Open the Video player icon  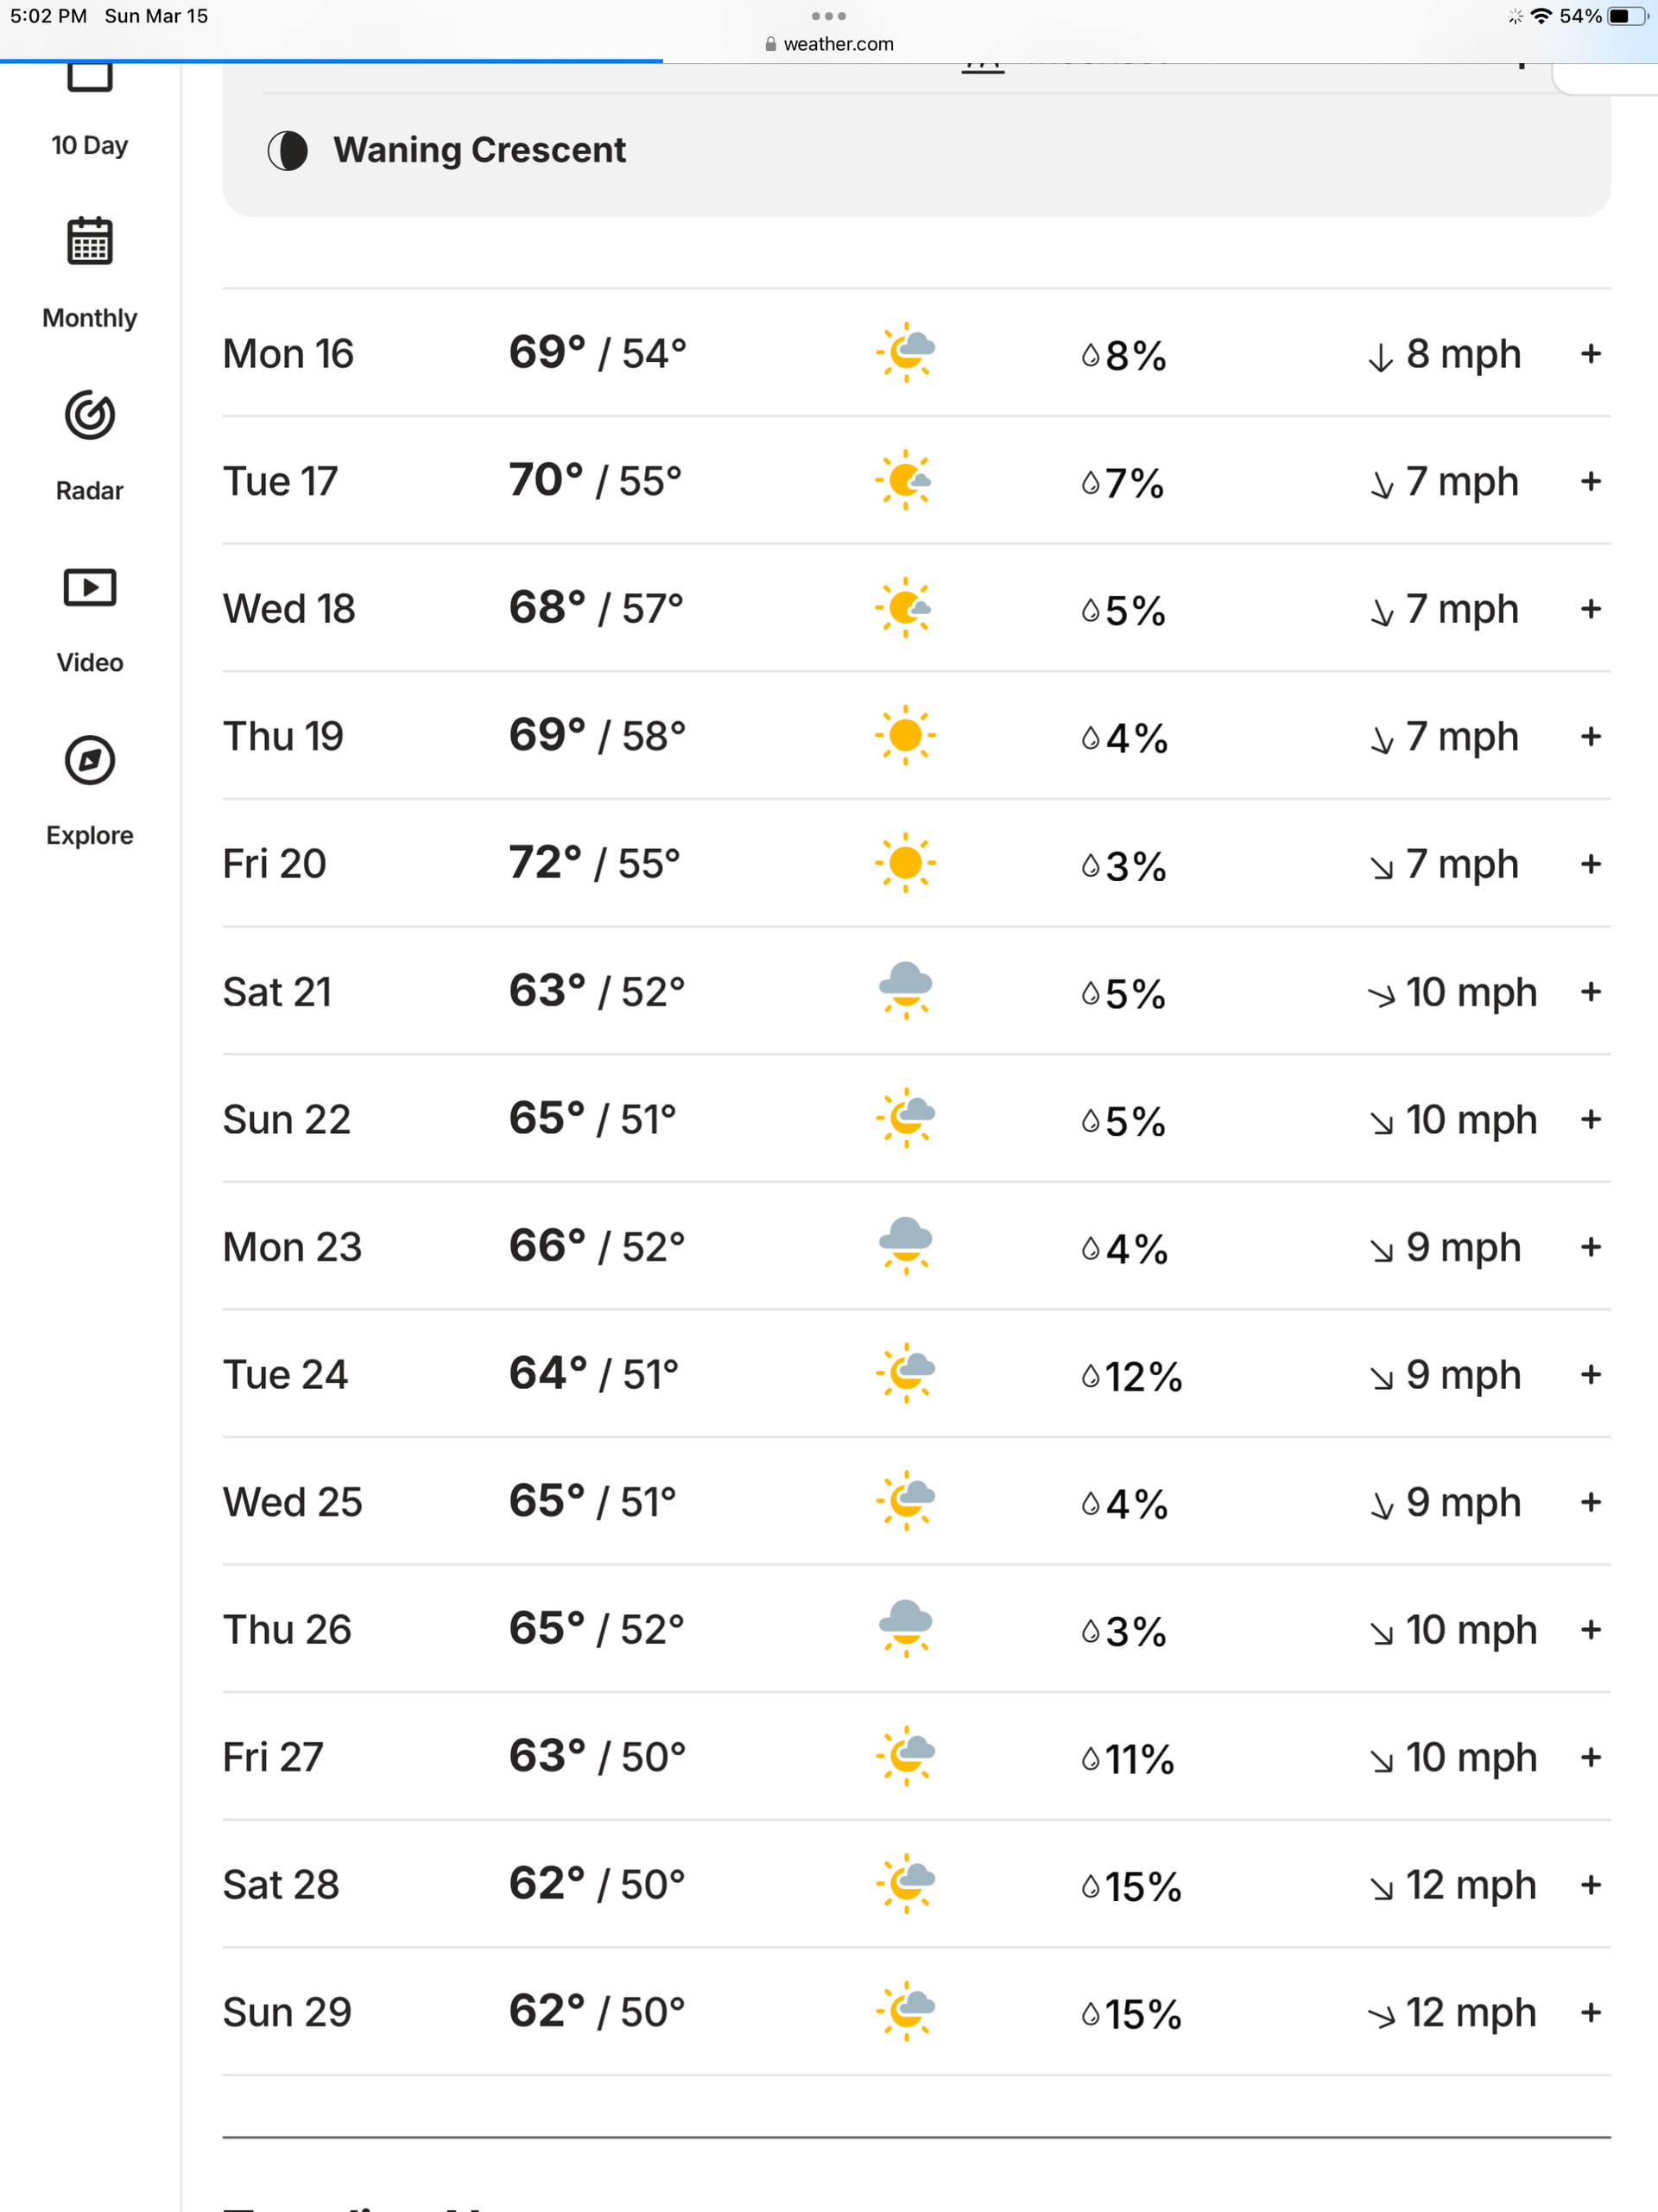(x=90, y=588)
